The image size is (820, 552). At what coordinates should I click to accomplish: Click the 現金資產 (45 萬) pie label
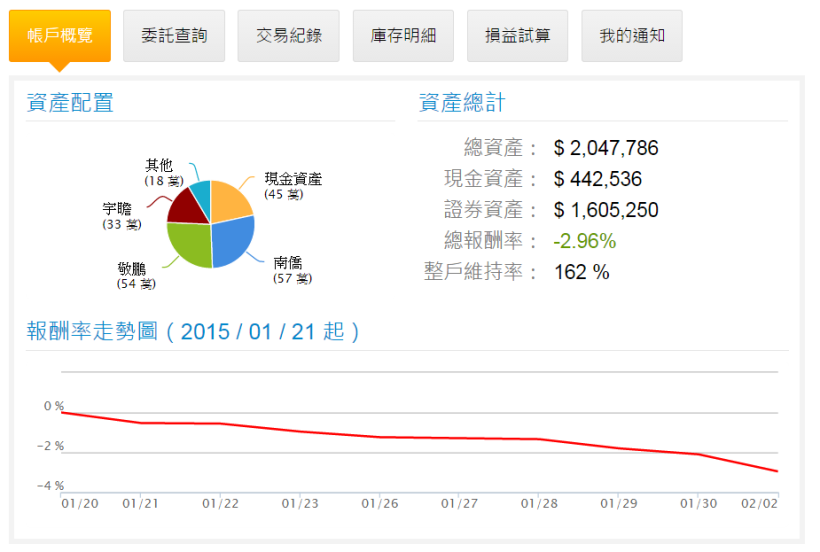click(x=293, y=186)
